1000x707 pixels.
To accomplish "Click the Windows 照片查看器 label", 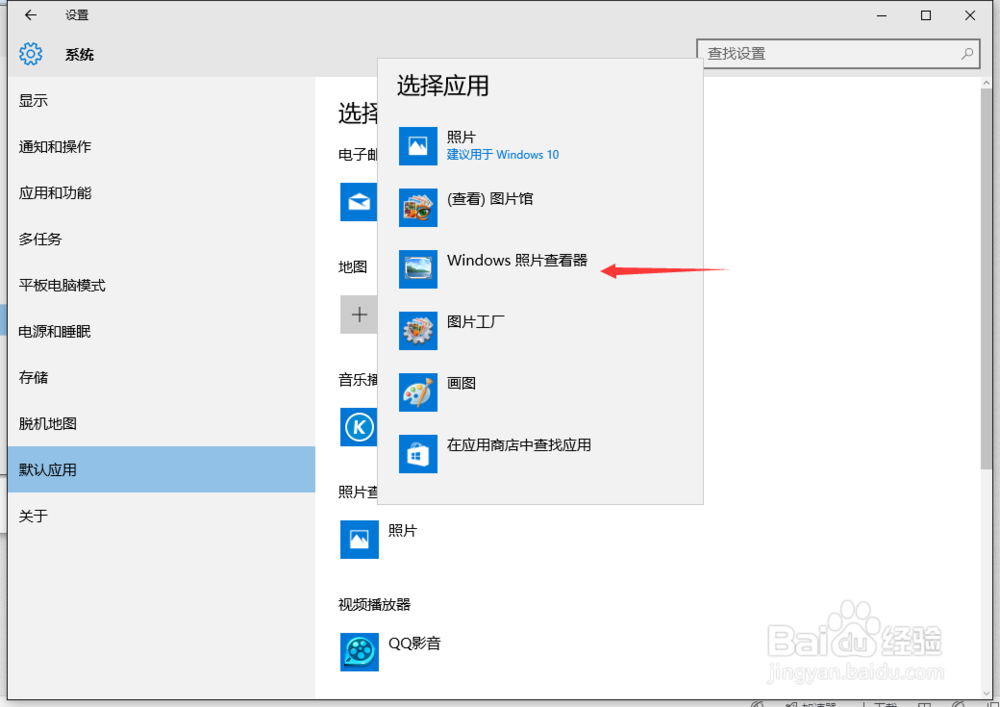I will coord(517,260).
